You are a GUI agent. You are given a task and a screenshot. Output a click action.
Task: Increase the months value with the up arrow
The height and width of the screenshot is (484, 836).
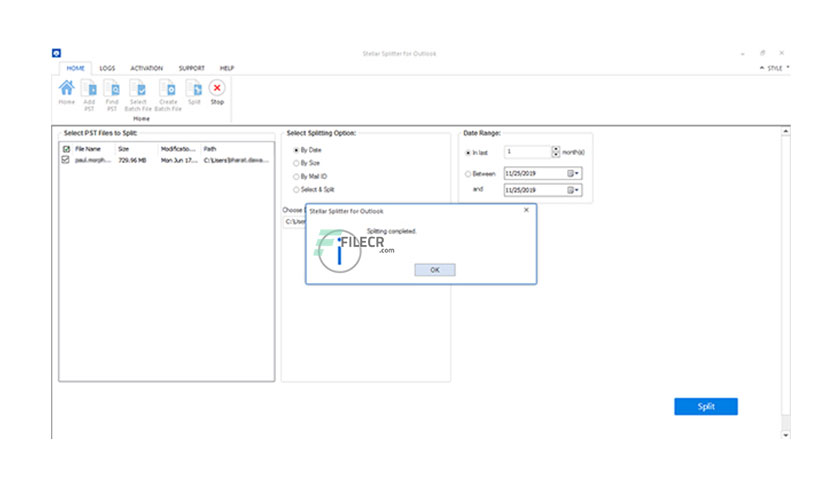(x=556, y=149)
